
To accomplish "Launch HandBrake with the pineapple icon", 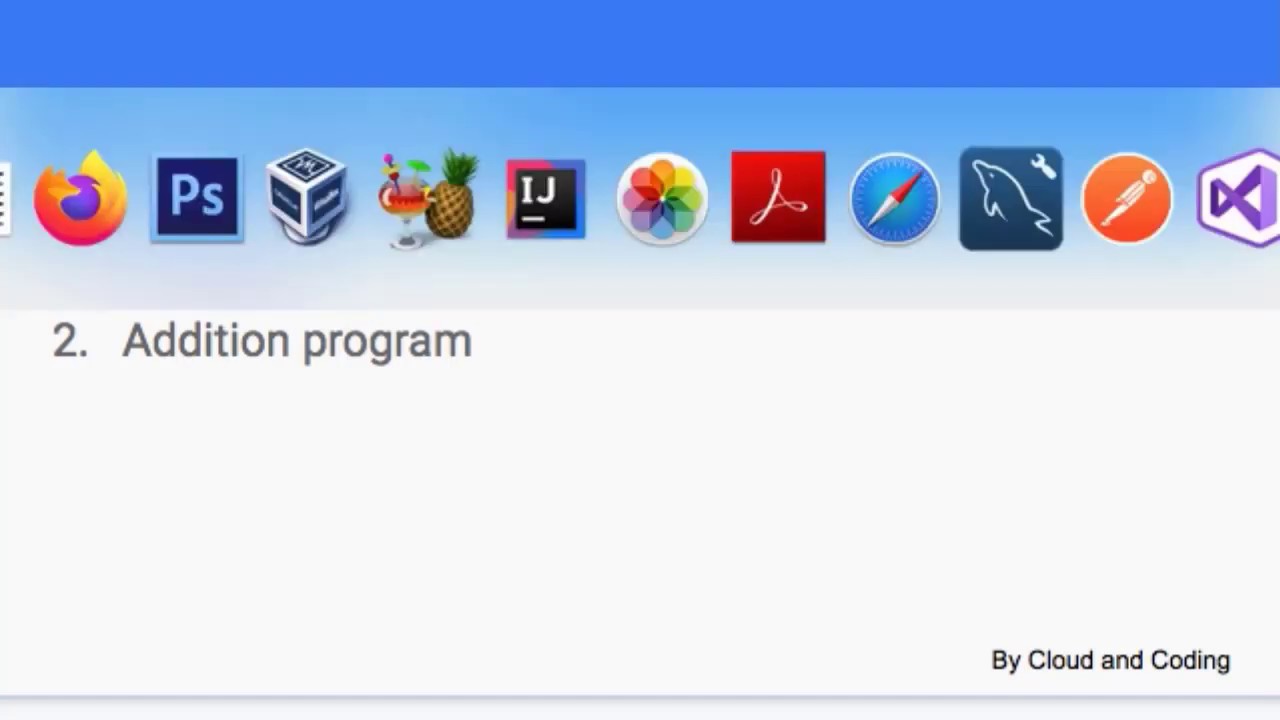I will [x=427, y=198].
